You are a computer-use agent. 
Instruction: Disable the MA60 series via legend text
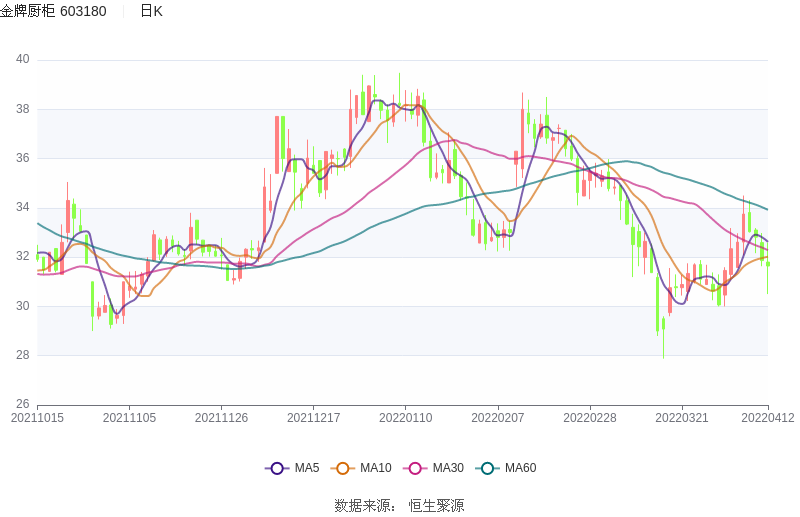[x=520, y=468]
